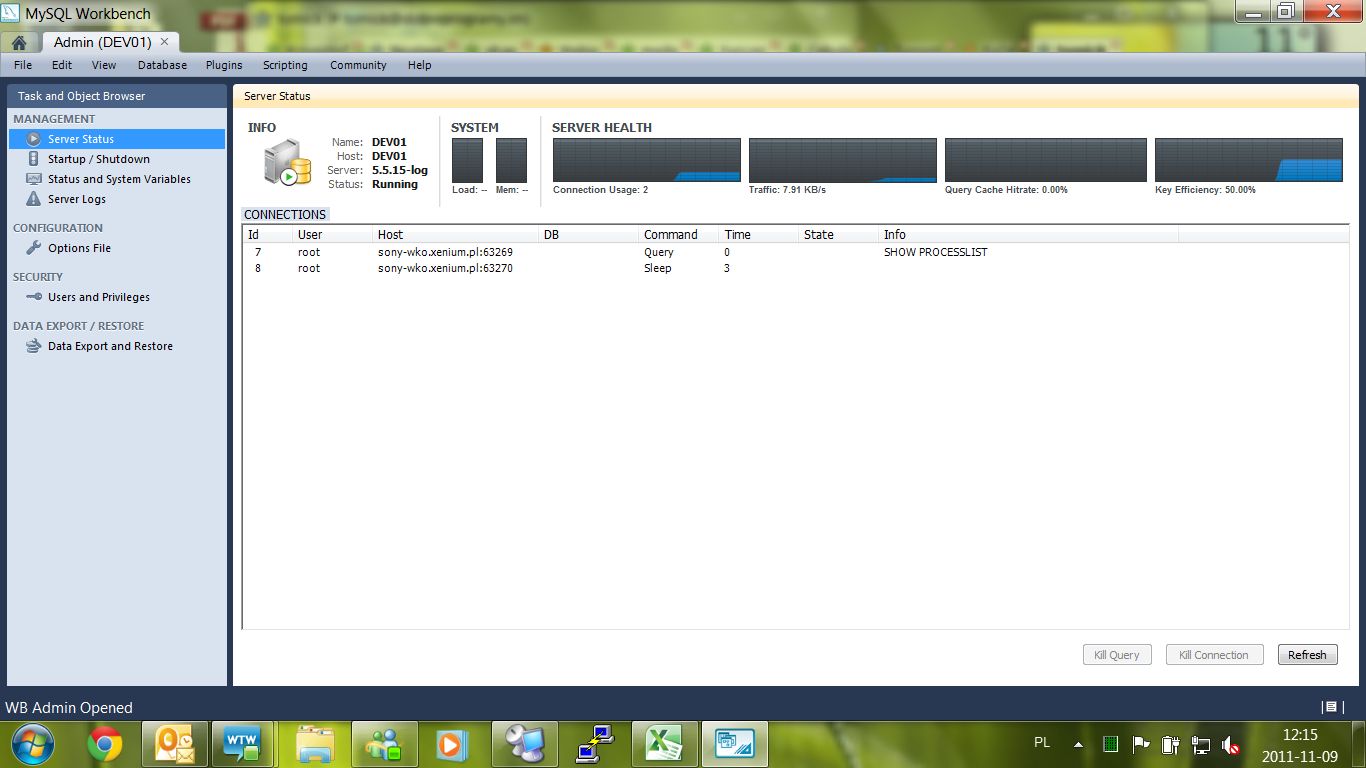Viewport: 1366px width, 768px height.
Task: Click the Query Cache Hitrate graph
Action: point(1046,160)
